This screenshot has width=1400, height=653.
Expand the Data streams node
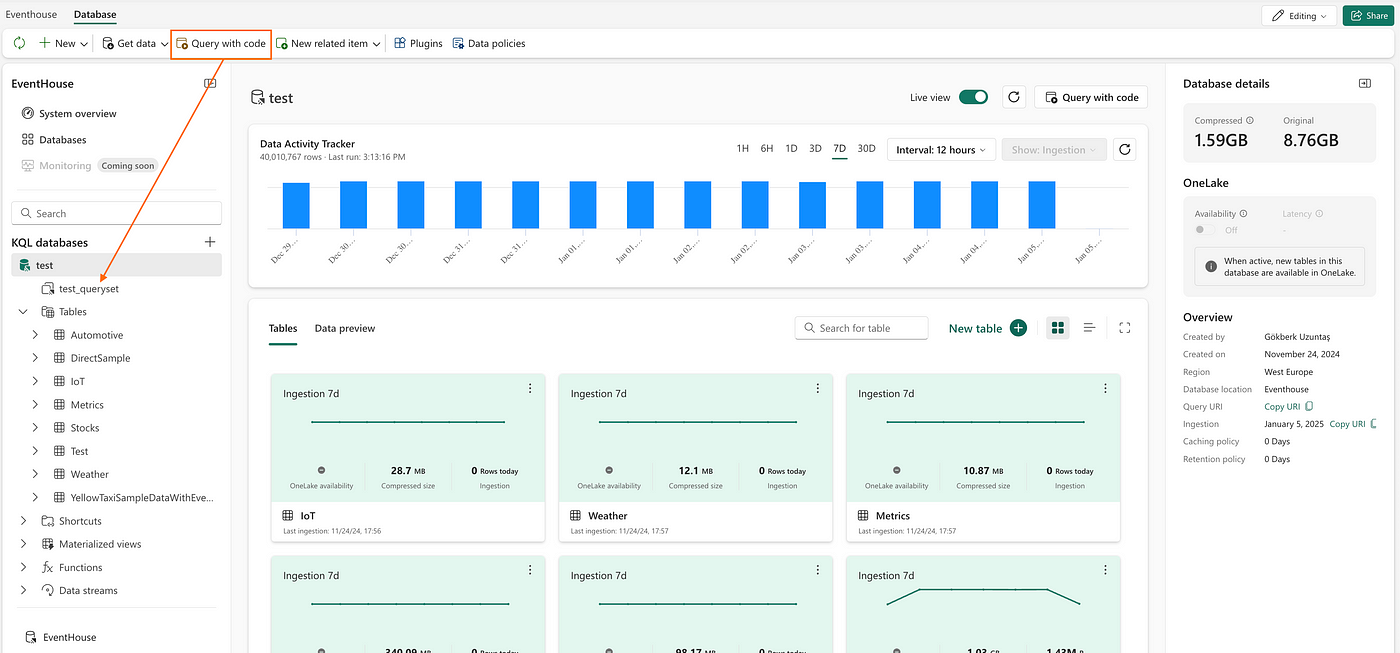tap(23, 590)
